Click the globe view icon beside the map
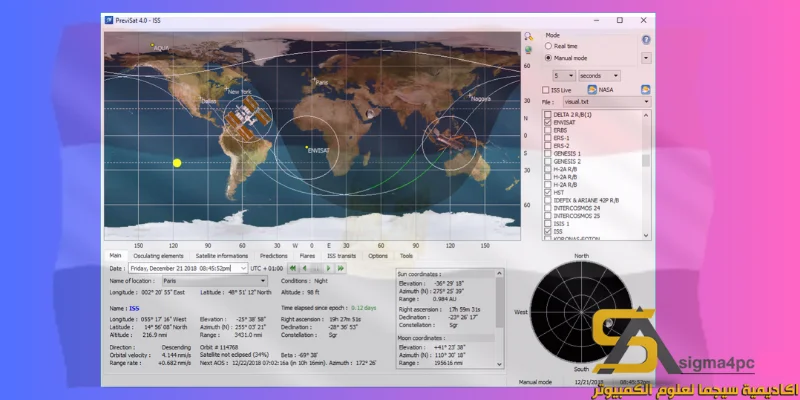Viewport: 800px width, 400px height. [528, 50]
